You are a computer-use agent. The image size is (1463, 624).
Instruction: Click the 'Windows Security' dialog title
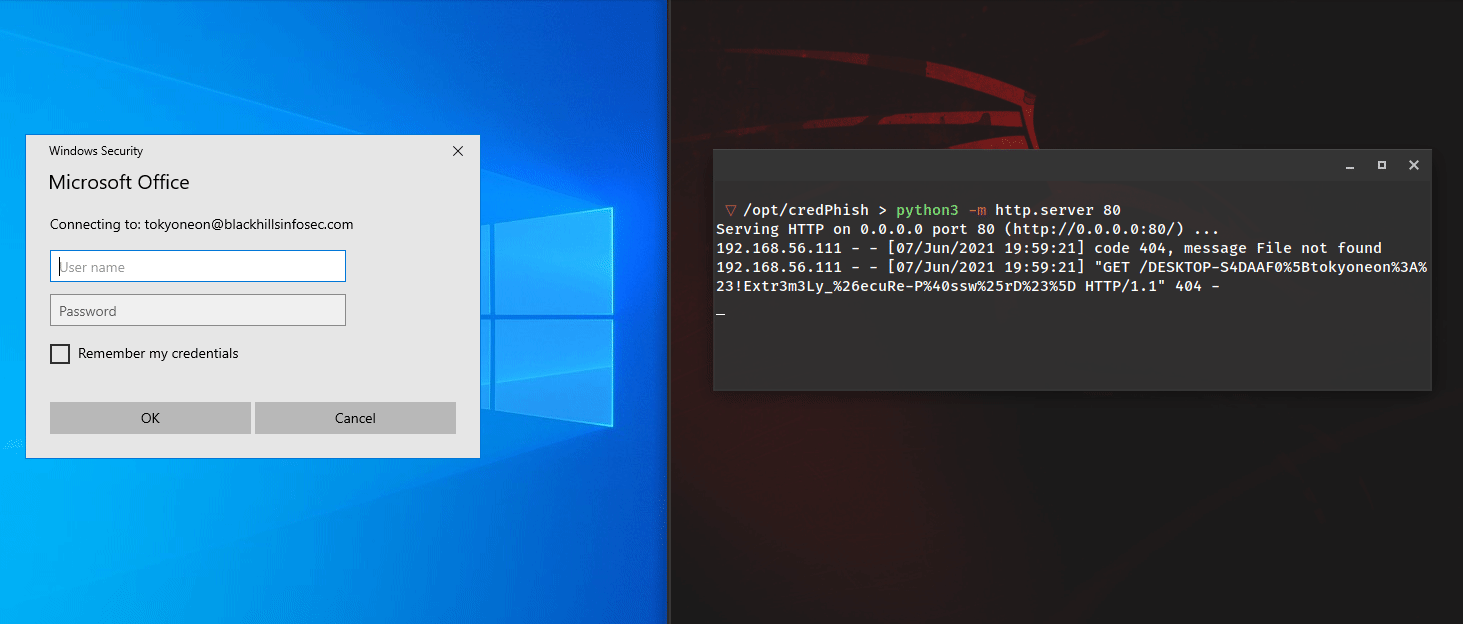click(96, 151)
